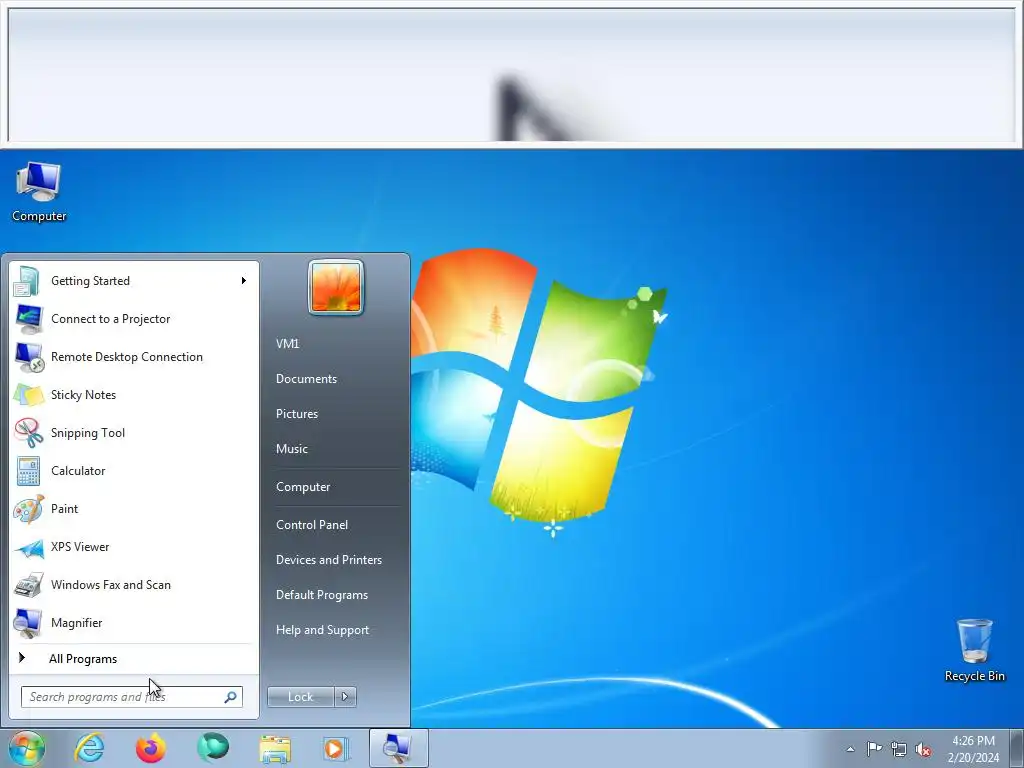The image size is (1024, 768).
Task: Launch Remote Desktop Connection
Action: tap(134, 357)
